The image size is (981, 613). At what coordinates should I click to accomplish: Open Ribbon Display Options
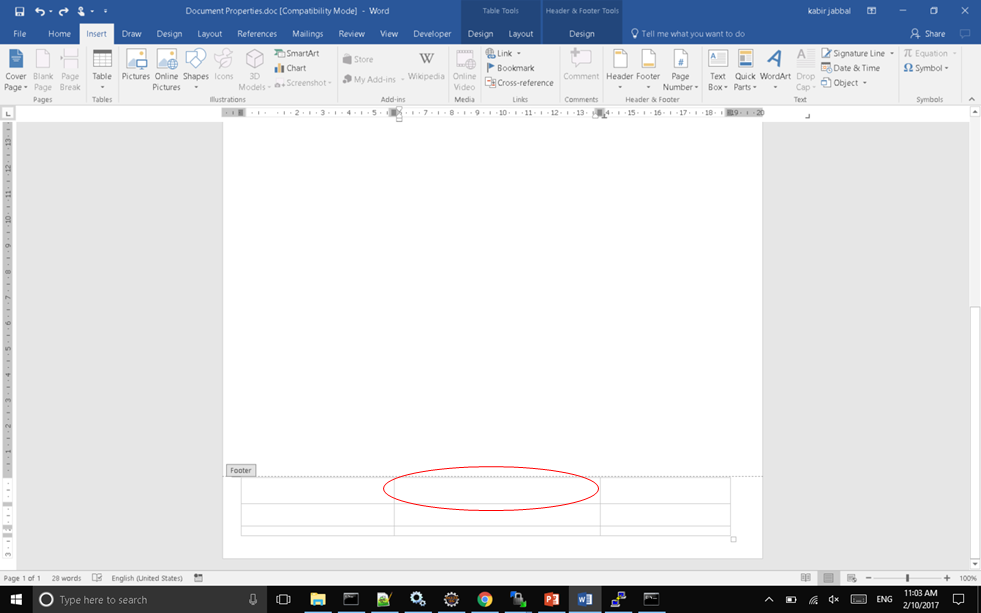point(871,11)
